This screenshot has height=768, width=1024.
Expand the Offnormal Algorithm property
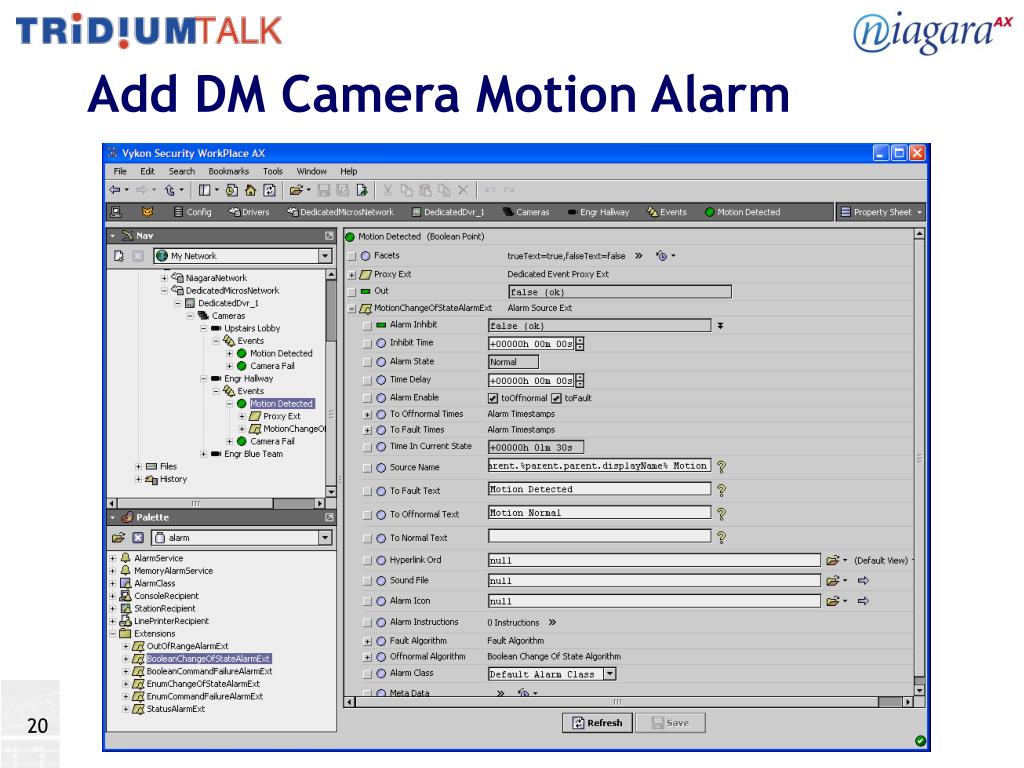(x=367, y=658)
